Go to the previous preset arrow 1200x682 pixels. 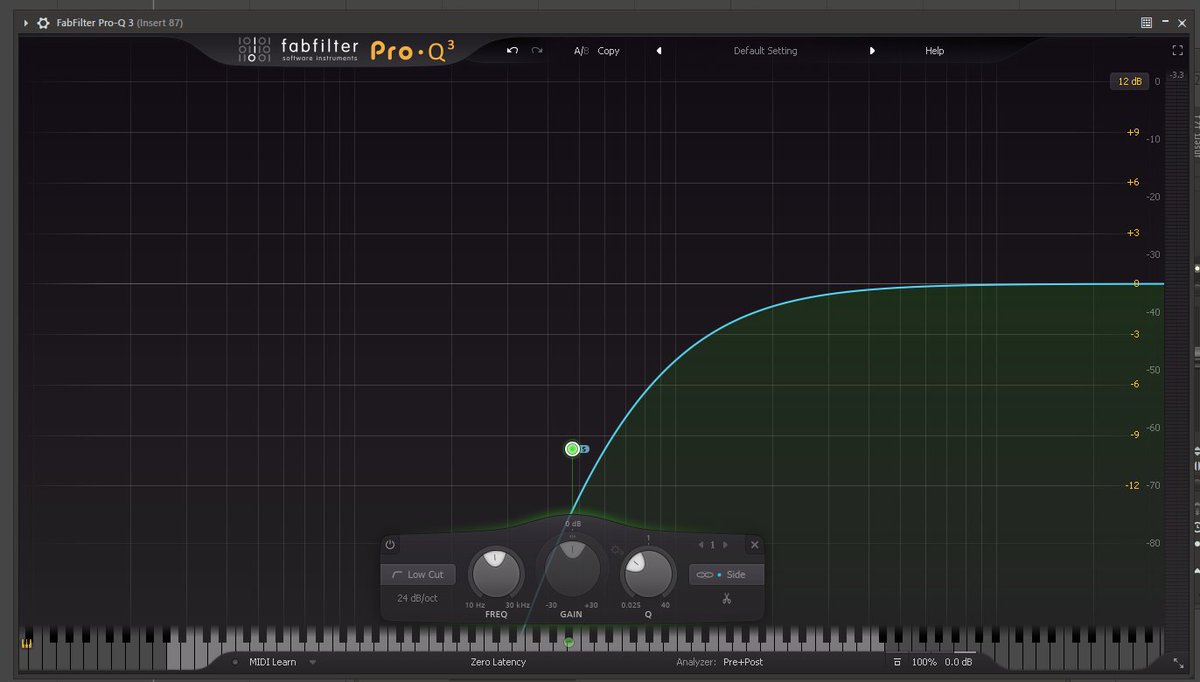pos(658,51)
